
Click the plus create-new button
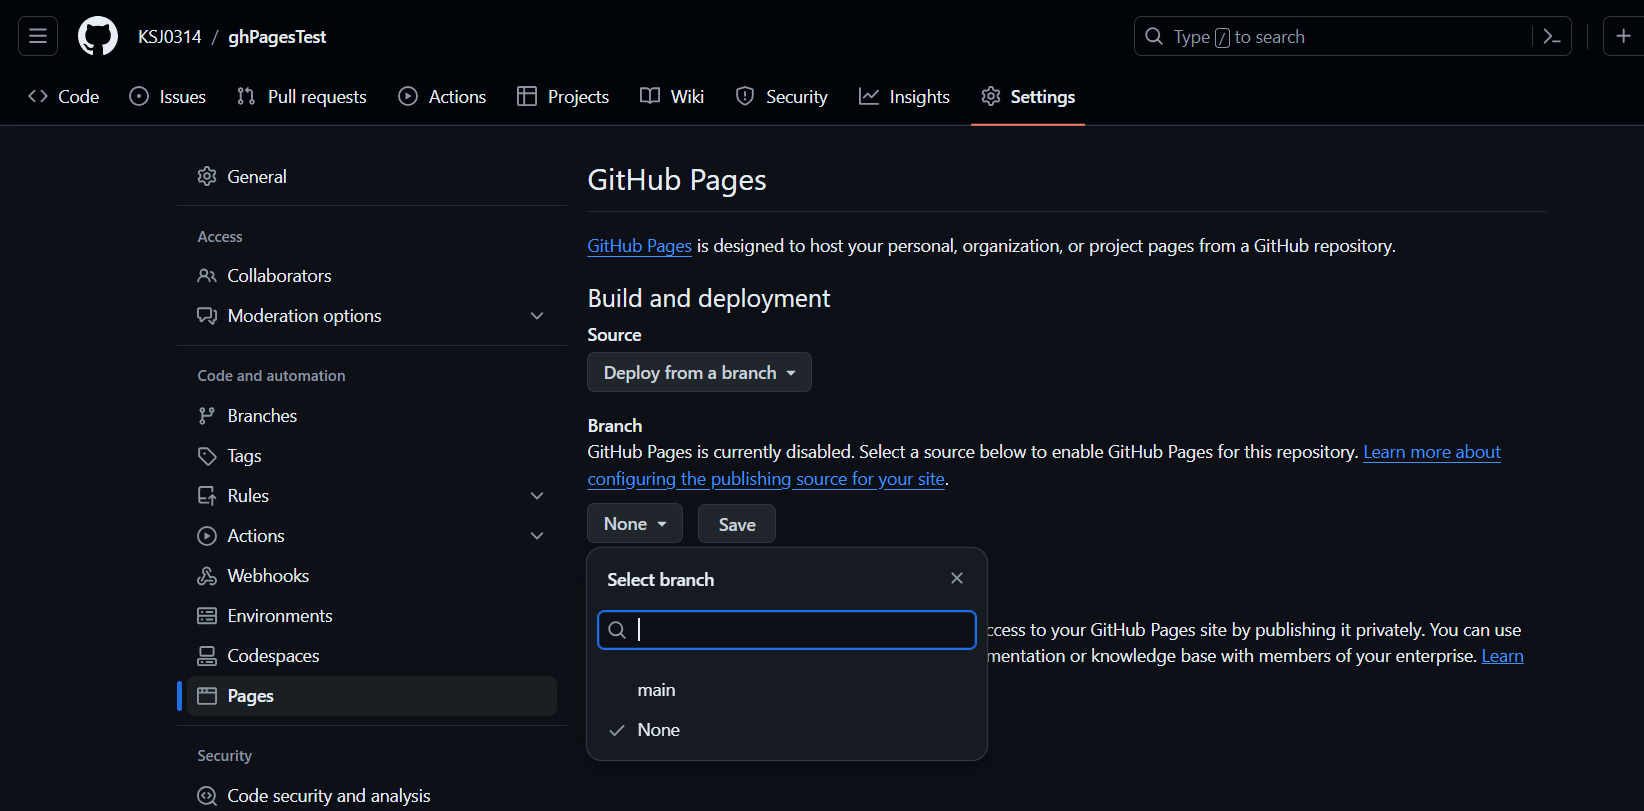[1623, 36]
